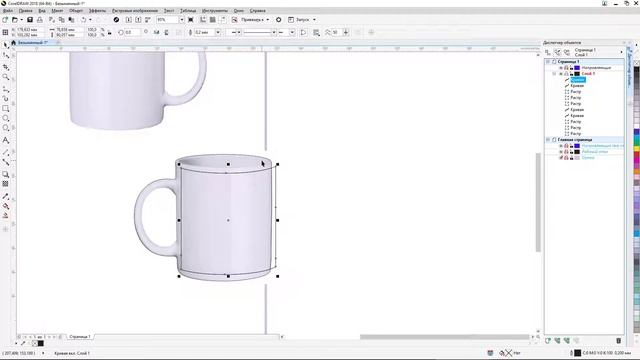The width and height of the screenshot is (640, 360).
Task: Collapse the Слой 1 layer node
Action: [554, 74]
